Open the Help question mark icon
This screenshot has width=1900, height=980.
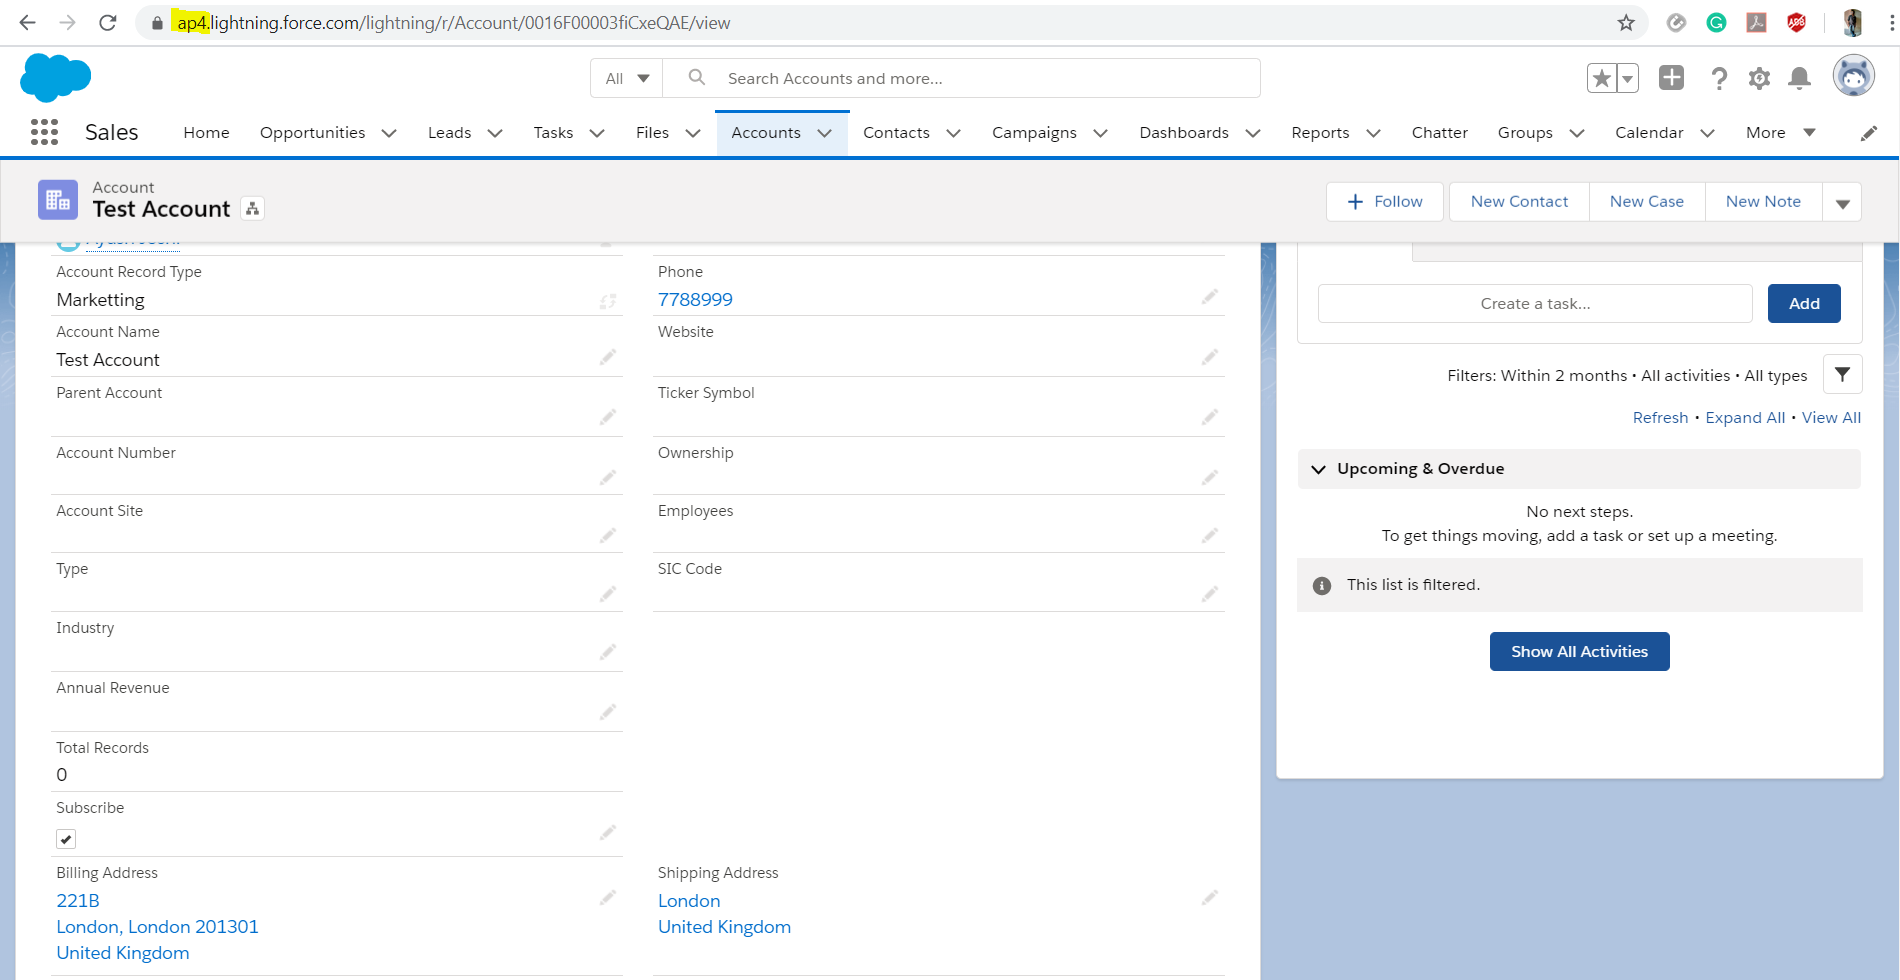1719,78
